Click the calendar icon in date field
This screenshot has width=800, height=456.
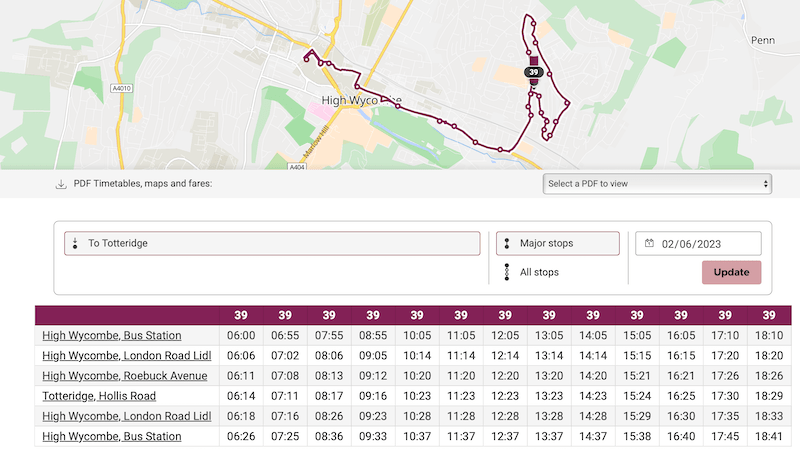click(649, 243)
